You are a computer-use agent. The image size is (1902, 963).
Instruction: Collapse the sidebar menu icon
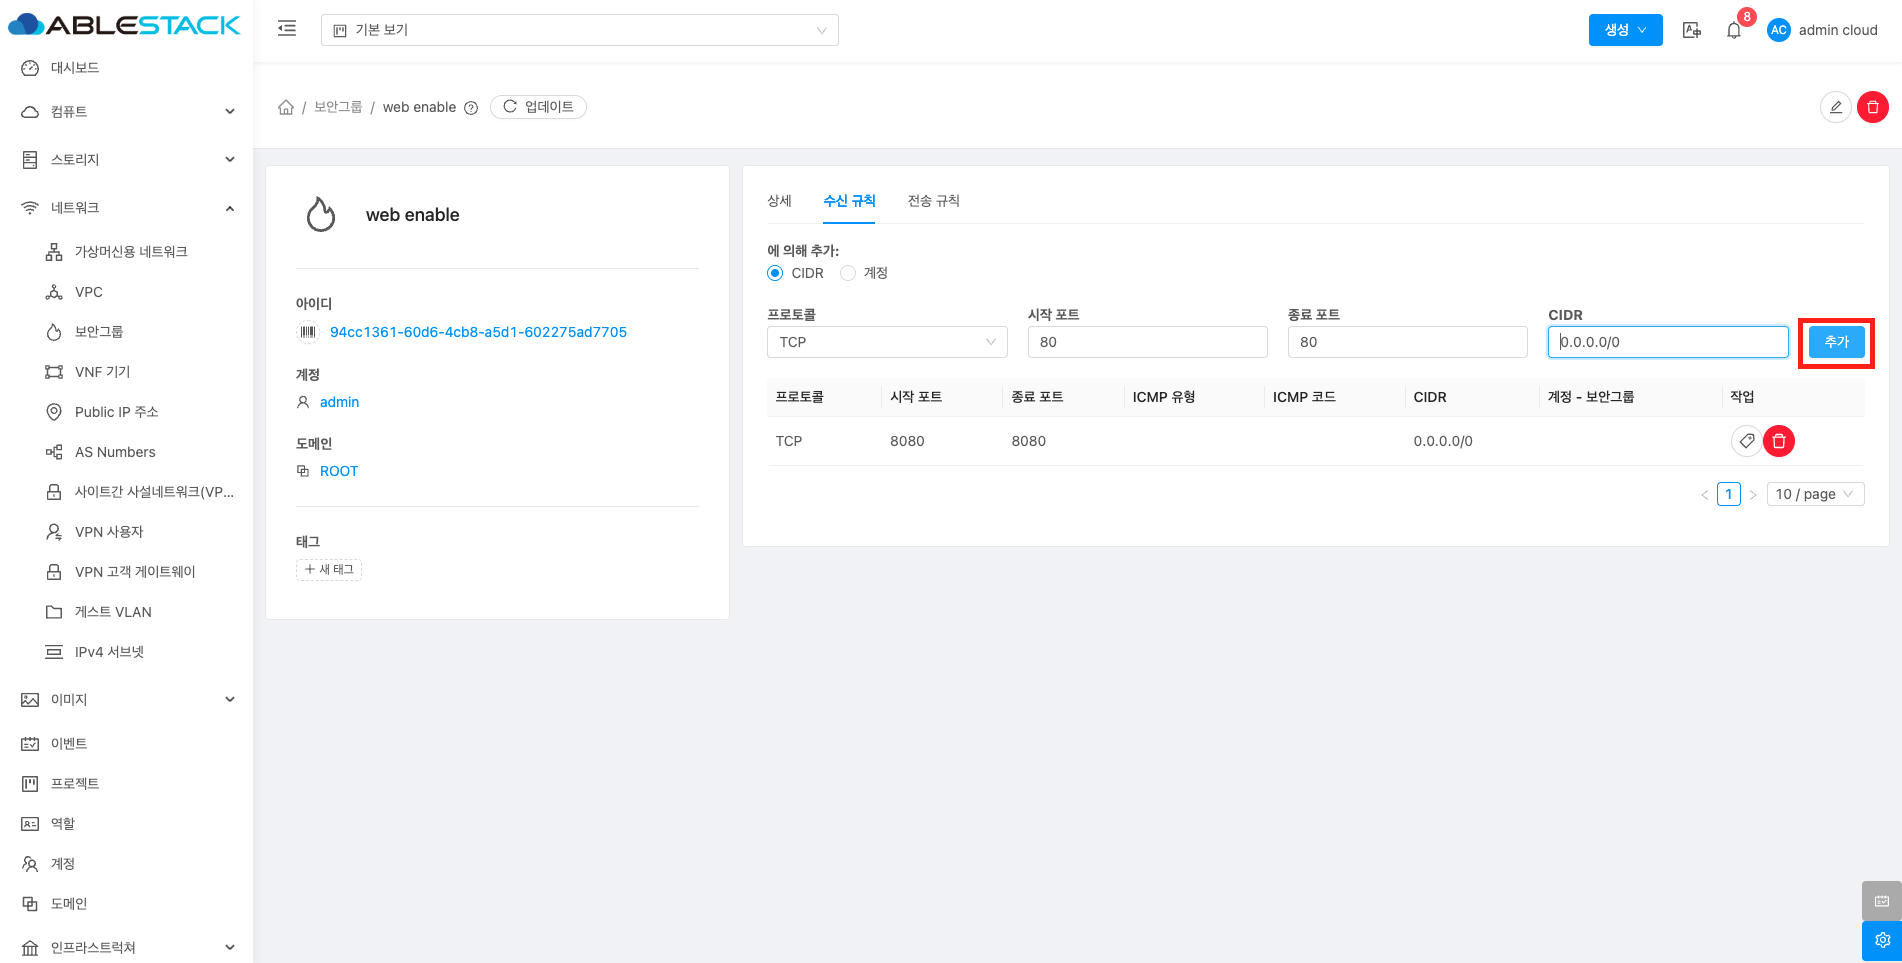[287, 29]
